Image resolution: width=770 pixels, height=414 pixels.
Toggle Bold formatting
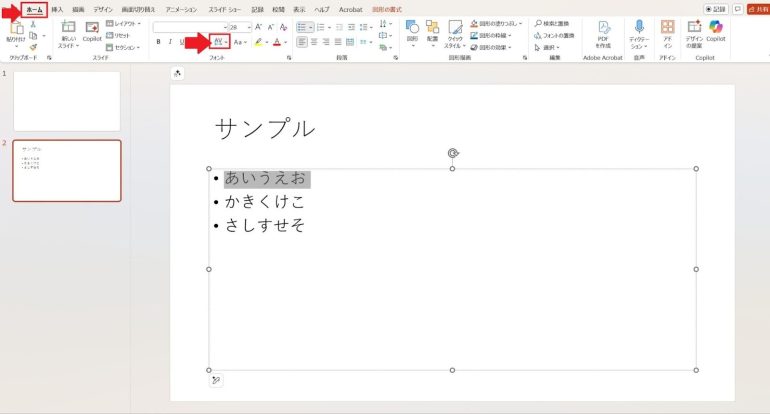pyautogui.click(x=158, y=42)
